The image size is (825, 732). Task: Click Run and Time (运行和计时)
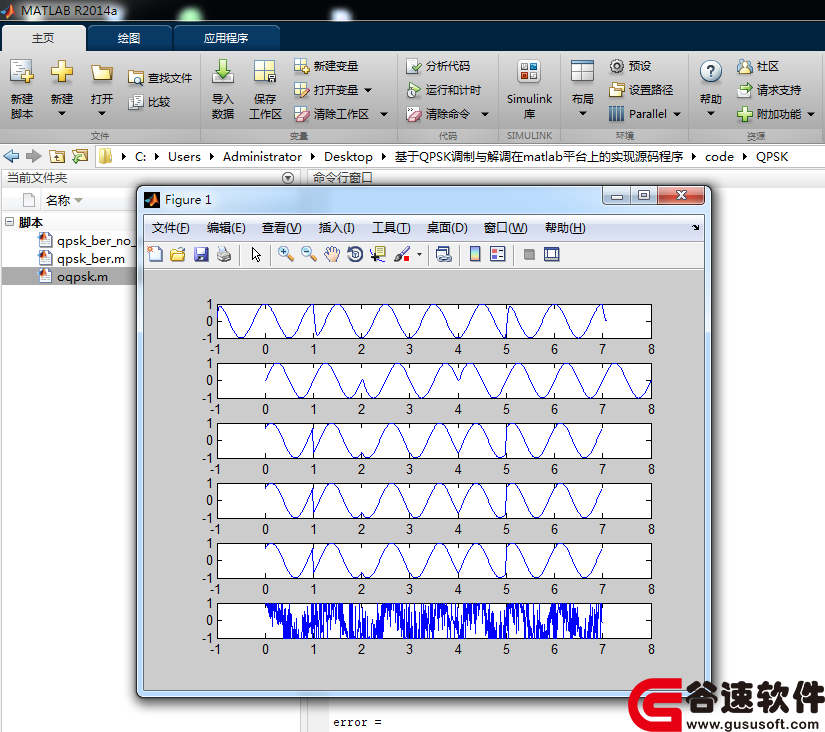pos(444,90)
